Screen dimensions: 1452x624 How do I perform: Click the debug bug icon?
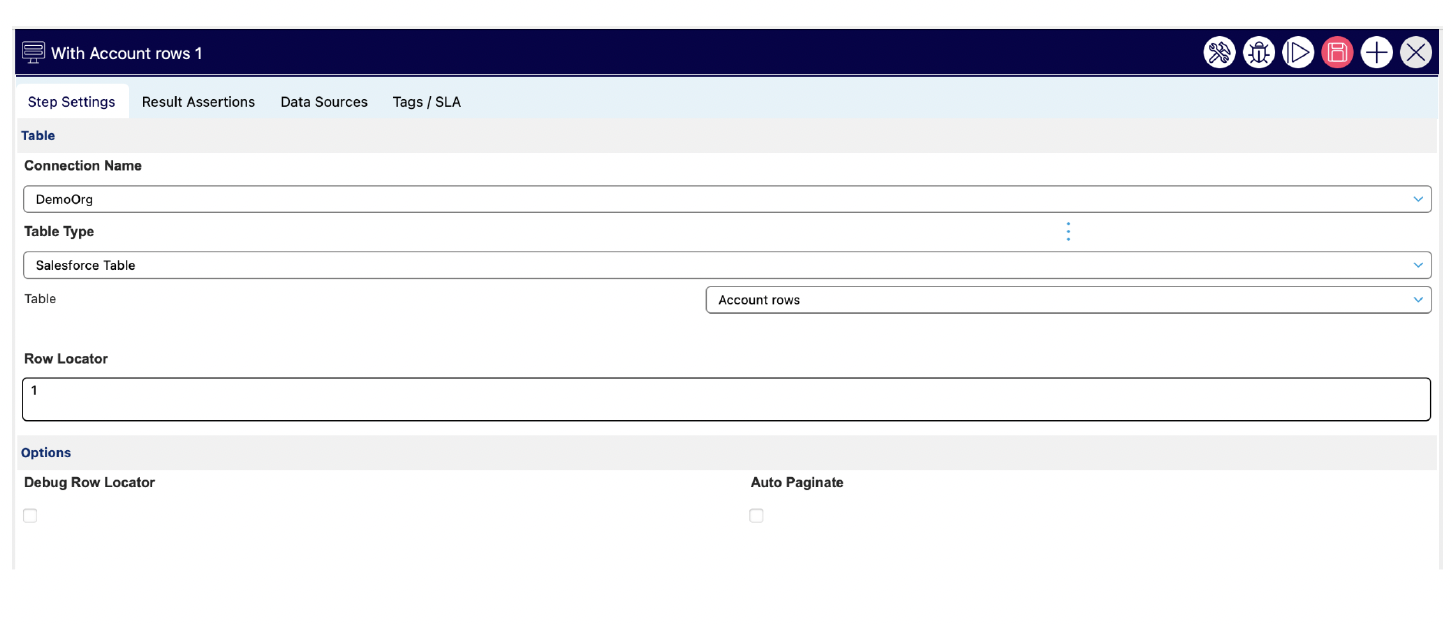[1259, 53]
